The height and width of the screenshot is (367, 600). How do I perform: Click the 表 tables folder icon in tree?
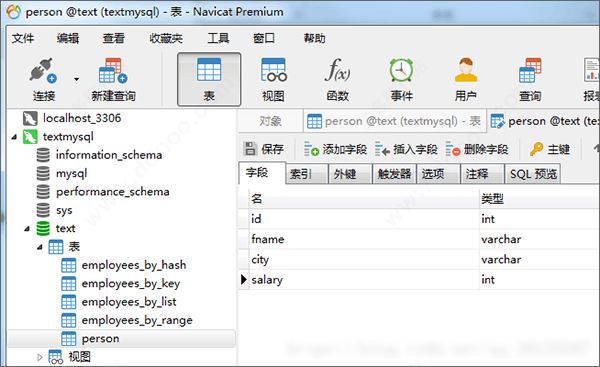point(56,247)
